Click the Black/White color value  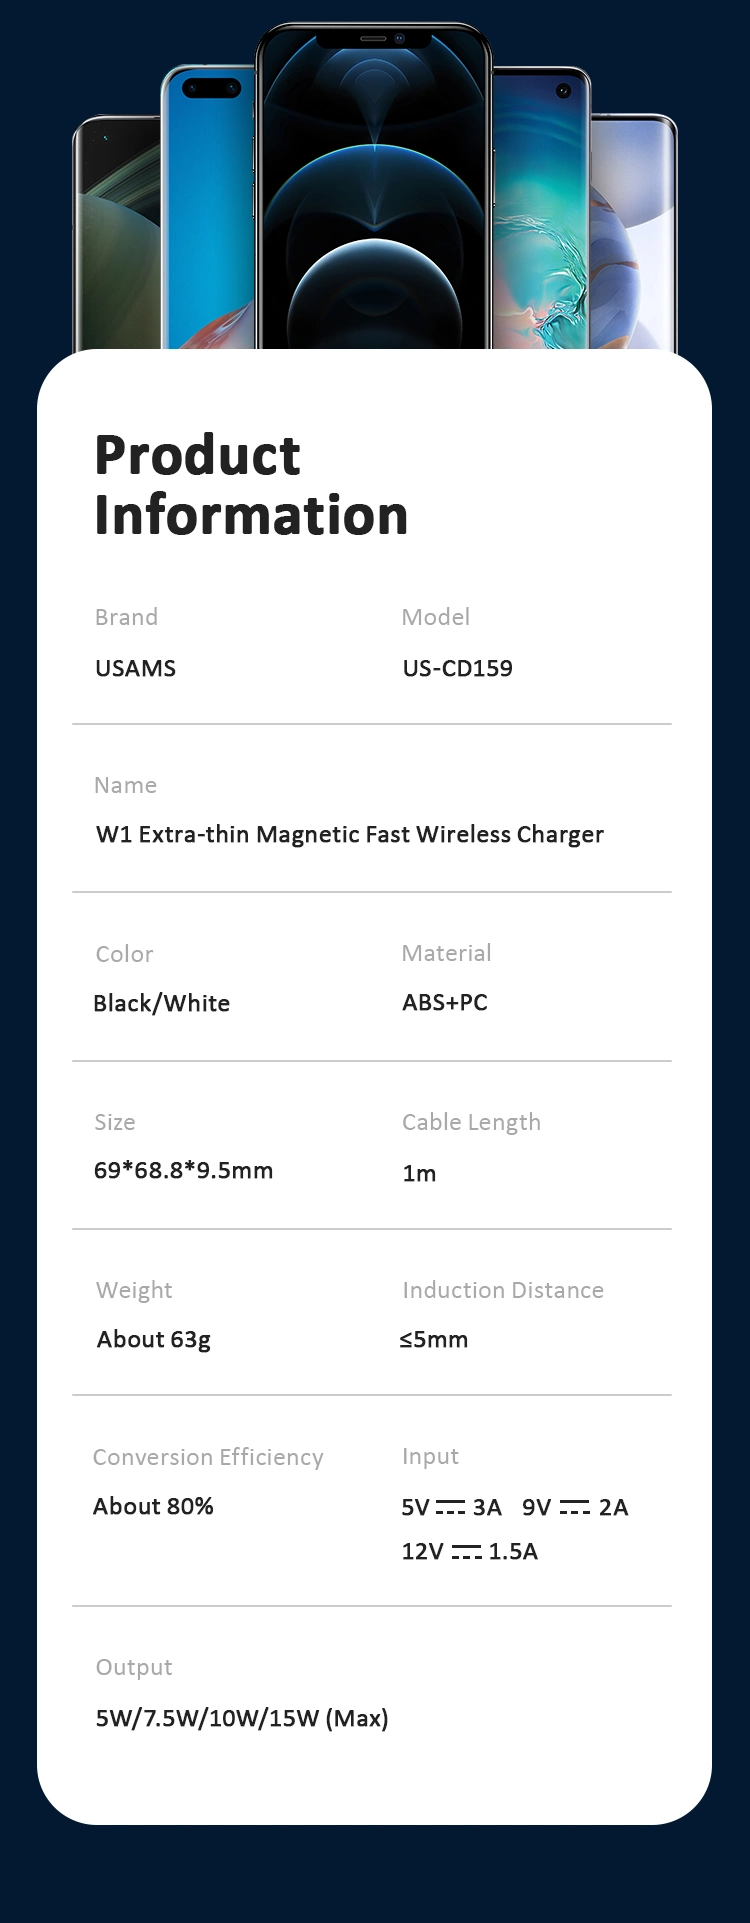(x=161, y=1003)
